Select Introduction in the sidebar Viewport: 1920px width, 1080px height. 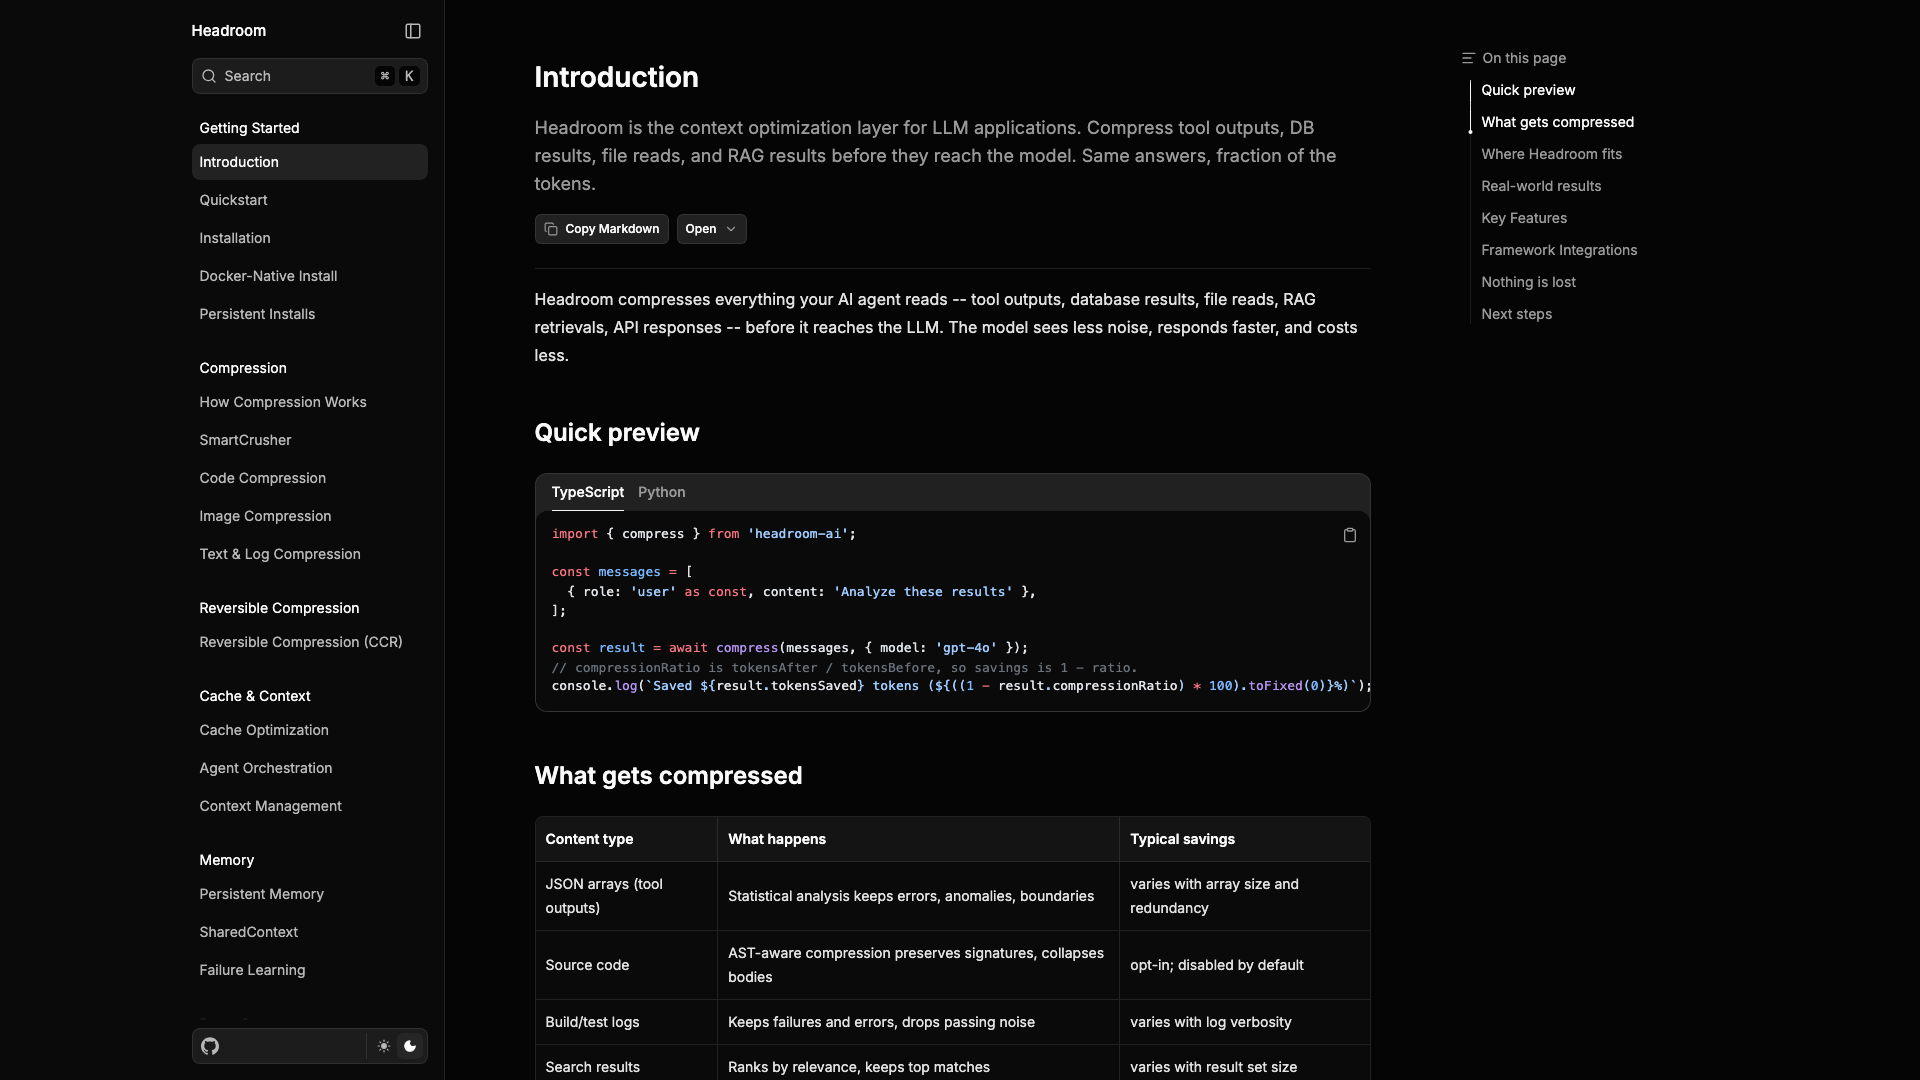pyautogui.click(x=310, y=162)
